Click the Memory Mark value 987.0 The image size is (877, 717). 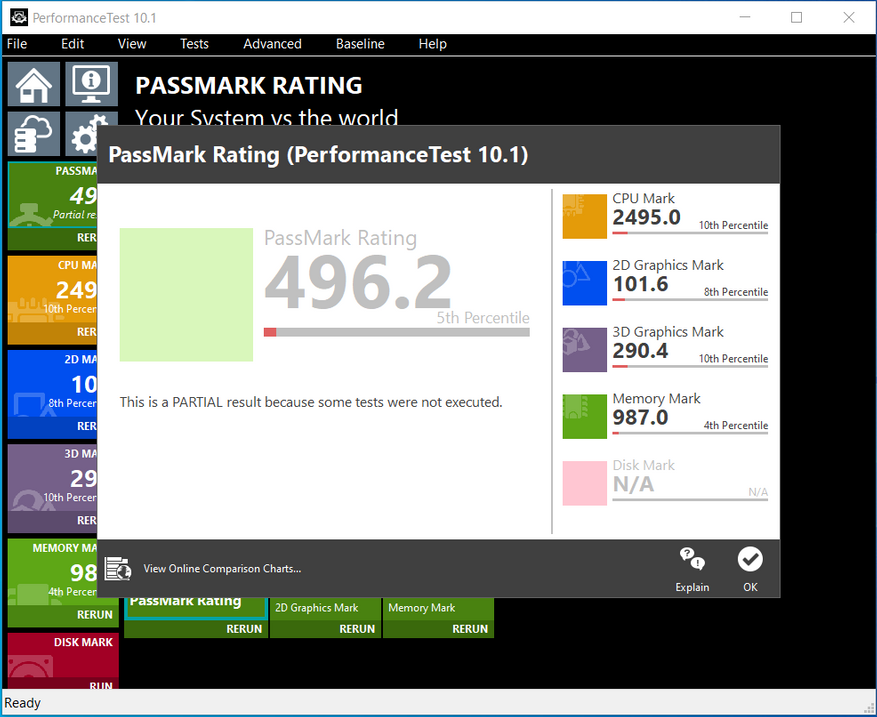click(x=640, y=417)
